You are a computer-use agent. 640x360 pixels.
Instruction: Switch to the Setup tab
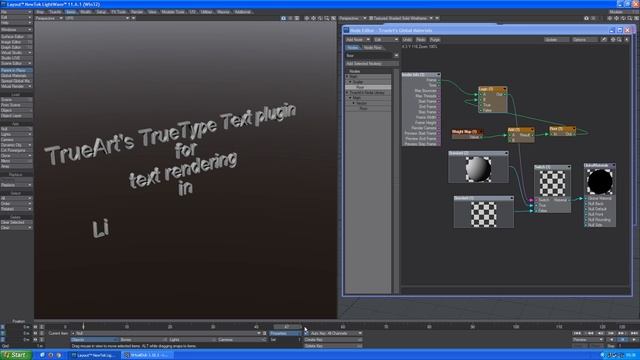pos(101,12)
